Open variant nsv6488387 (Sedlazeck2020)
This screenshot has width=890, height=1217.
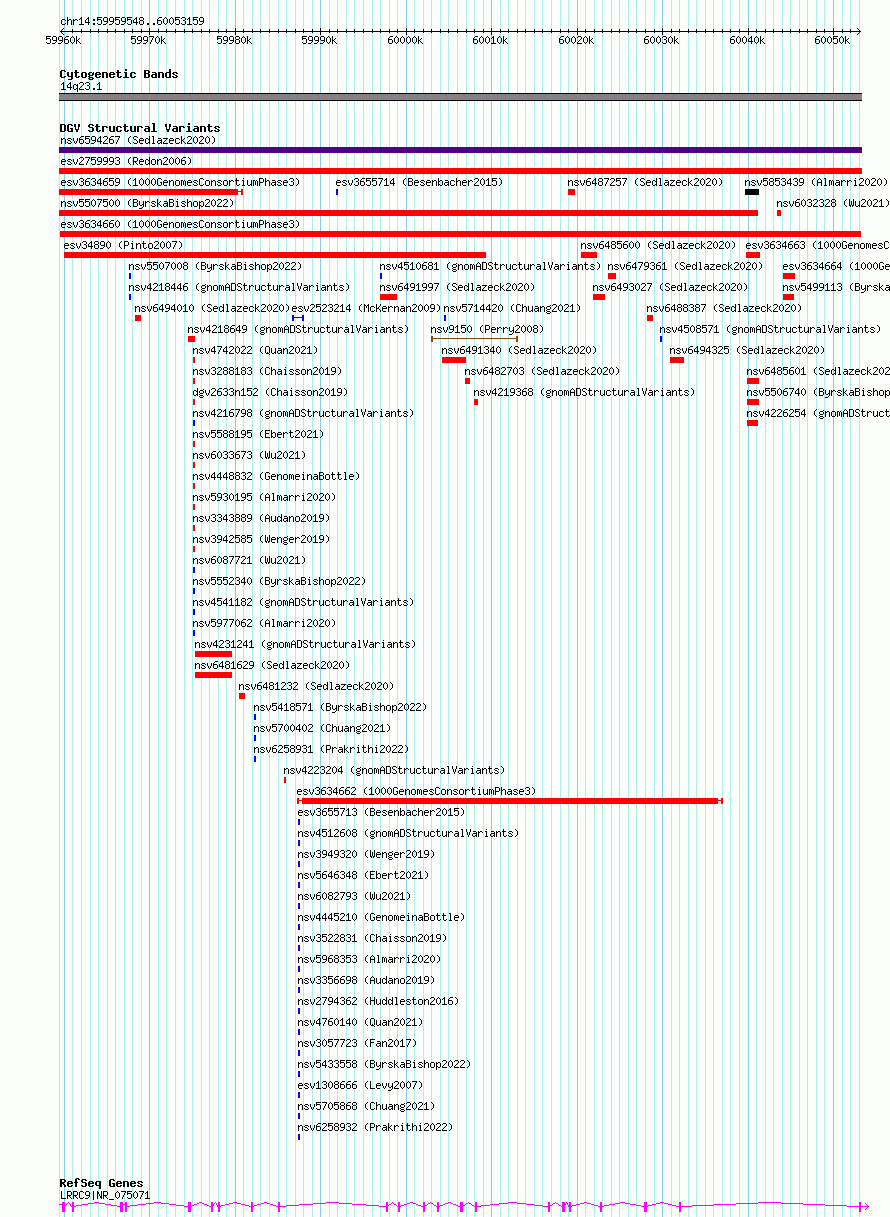724,308
